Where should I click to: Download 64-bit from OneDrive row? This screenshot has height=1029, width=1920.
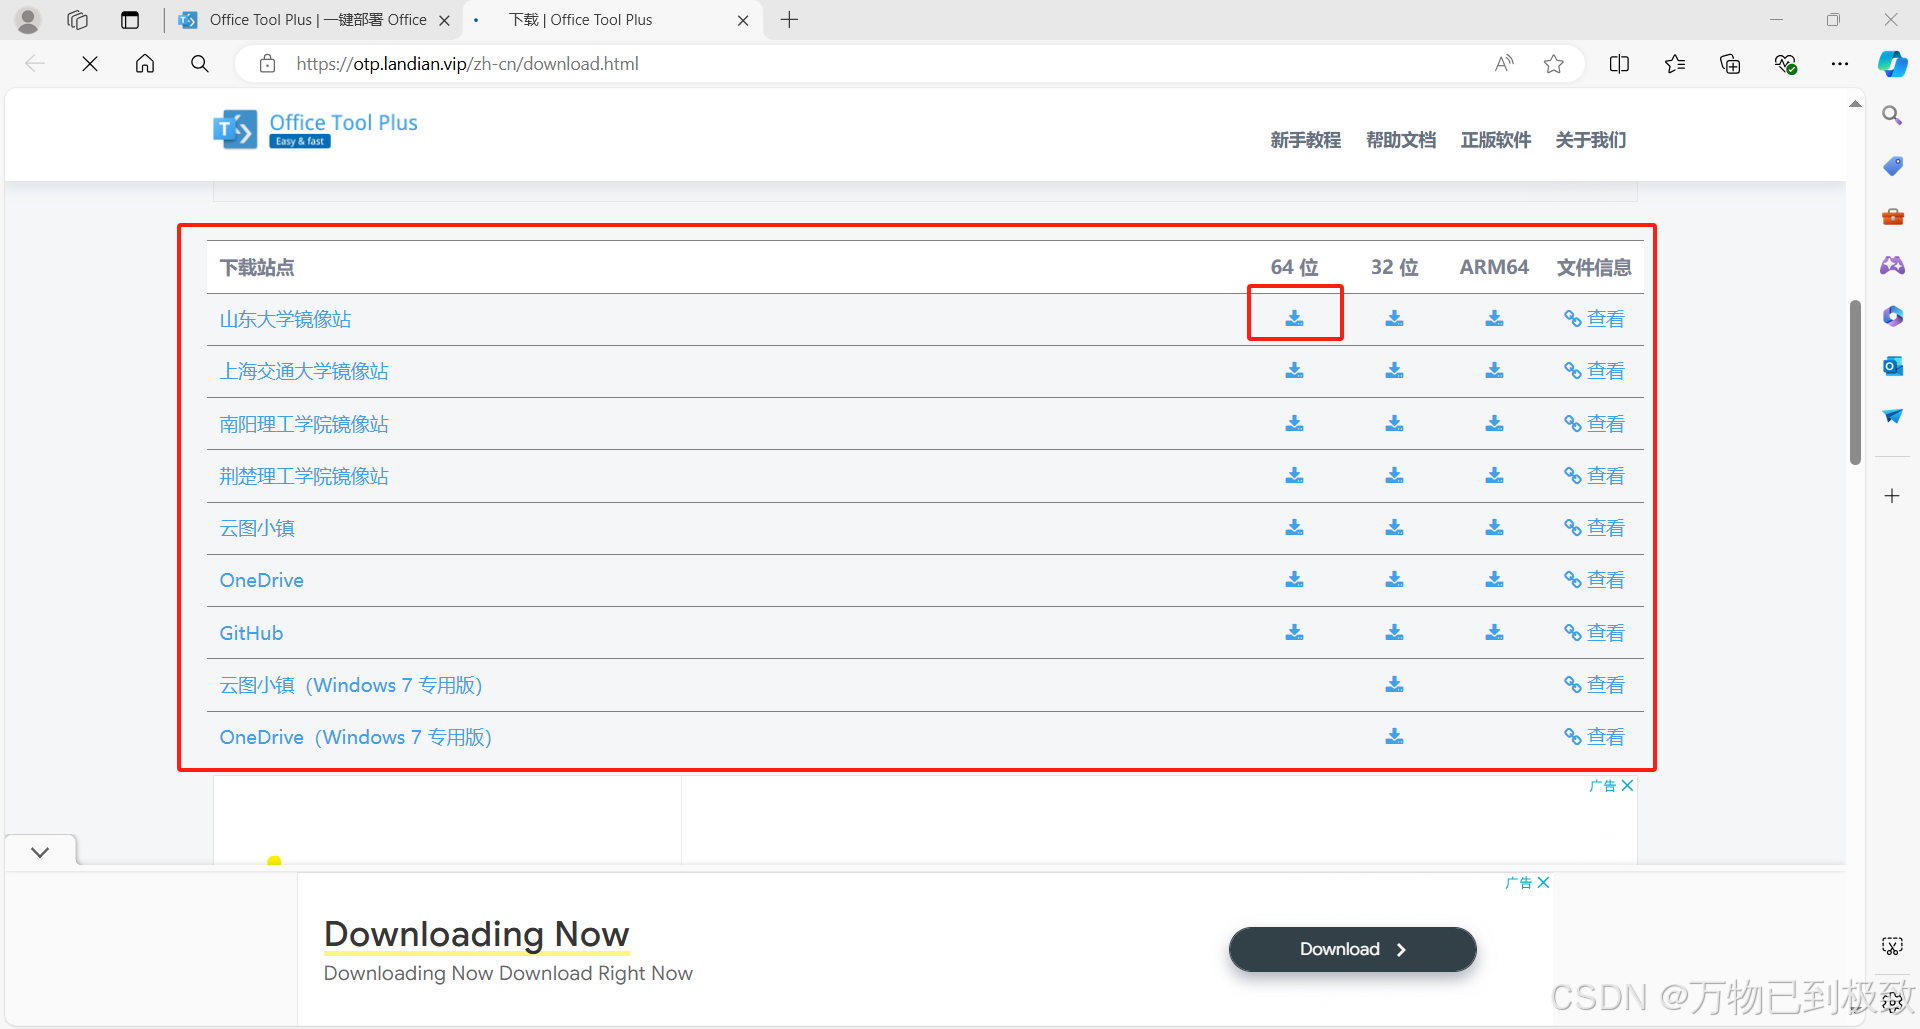1294,579
